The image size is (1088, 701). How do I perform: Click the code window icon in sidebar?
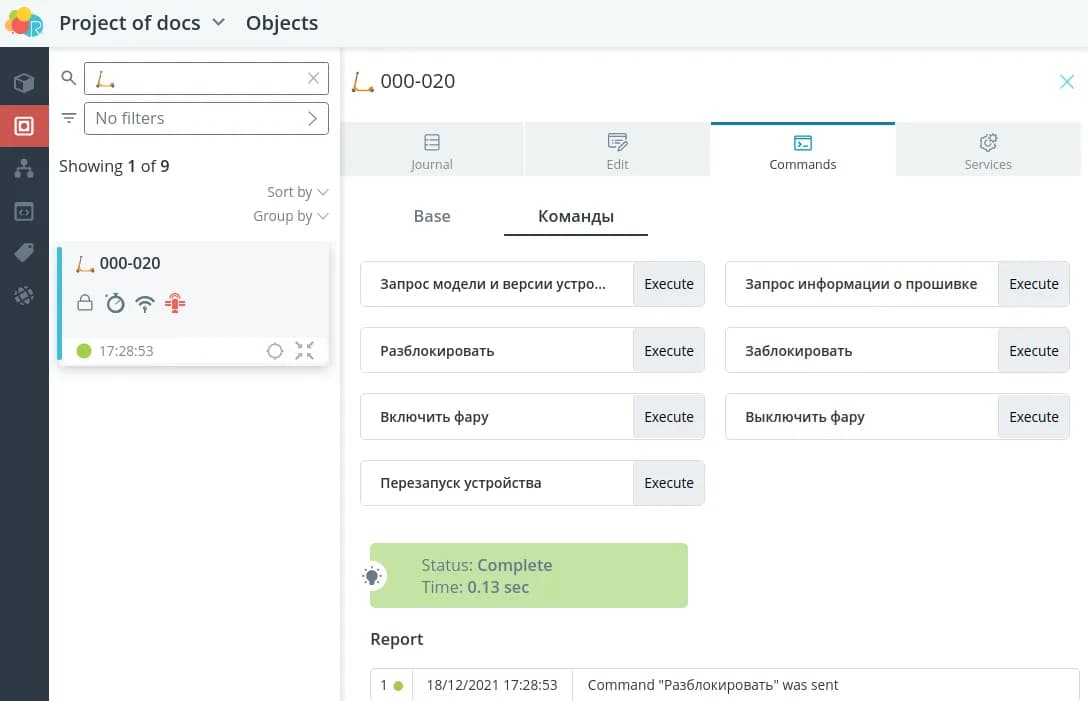click(x=24, y=211)
